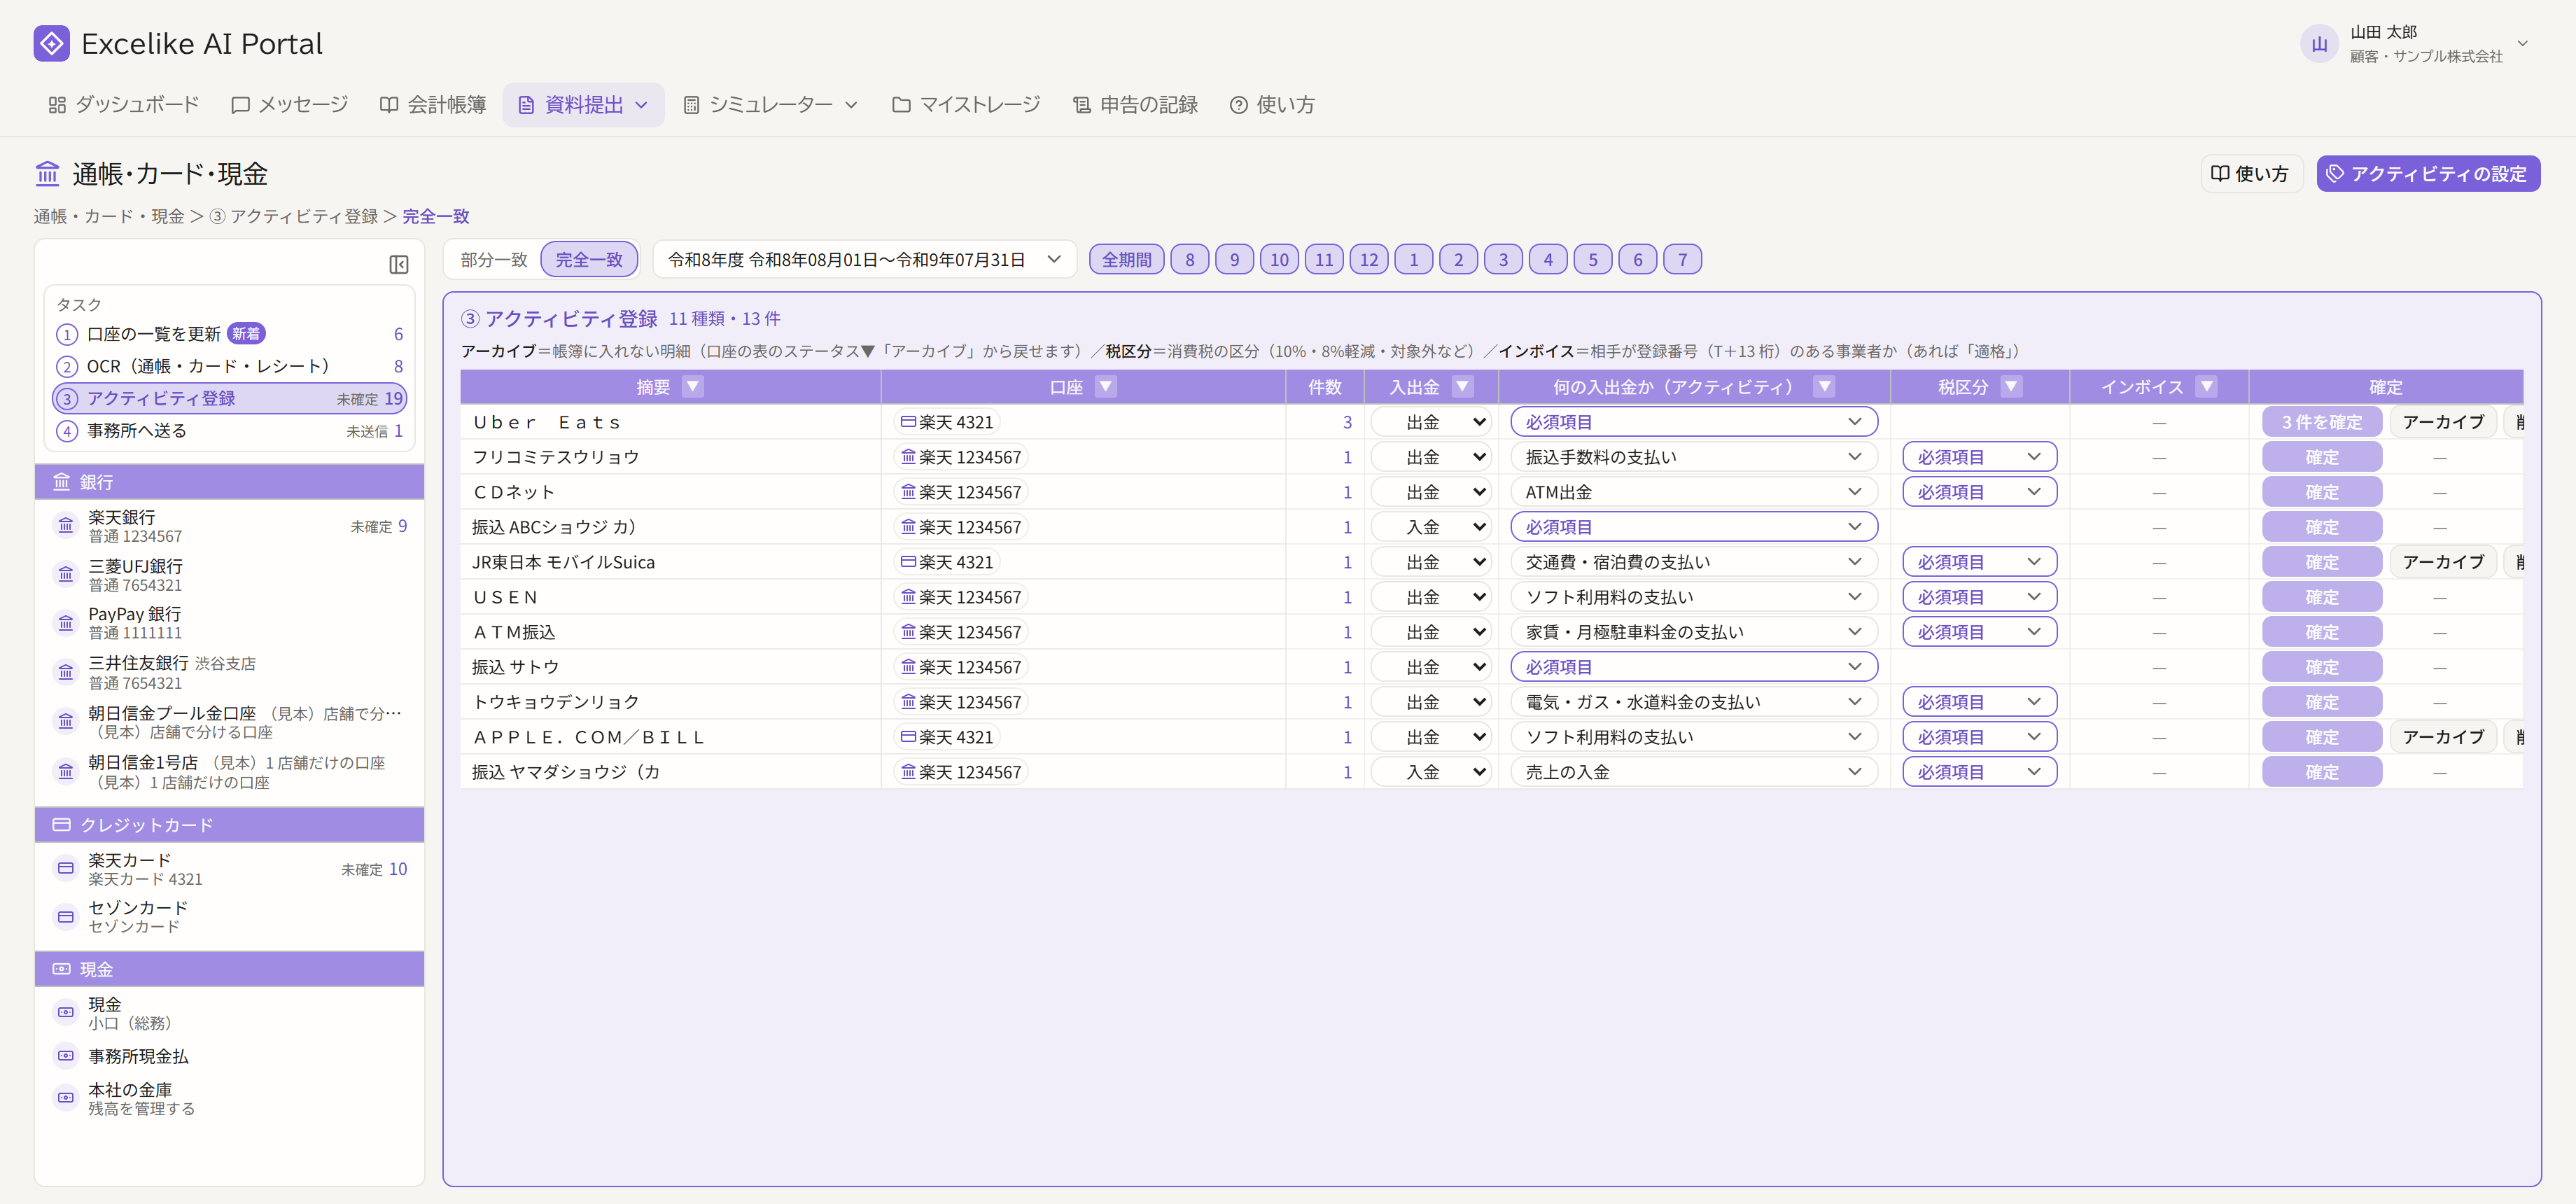This screenshot has height=1204, width=2576.
Task: Click the bank icon beside 楽天銀行
Action: (x=66, y=526)
